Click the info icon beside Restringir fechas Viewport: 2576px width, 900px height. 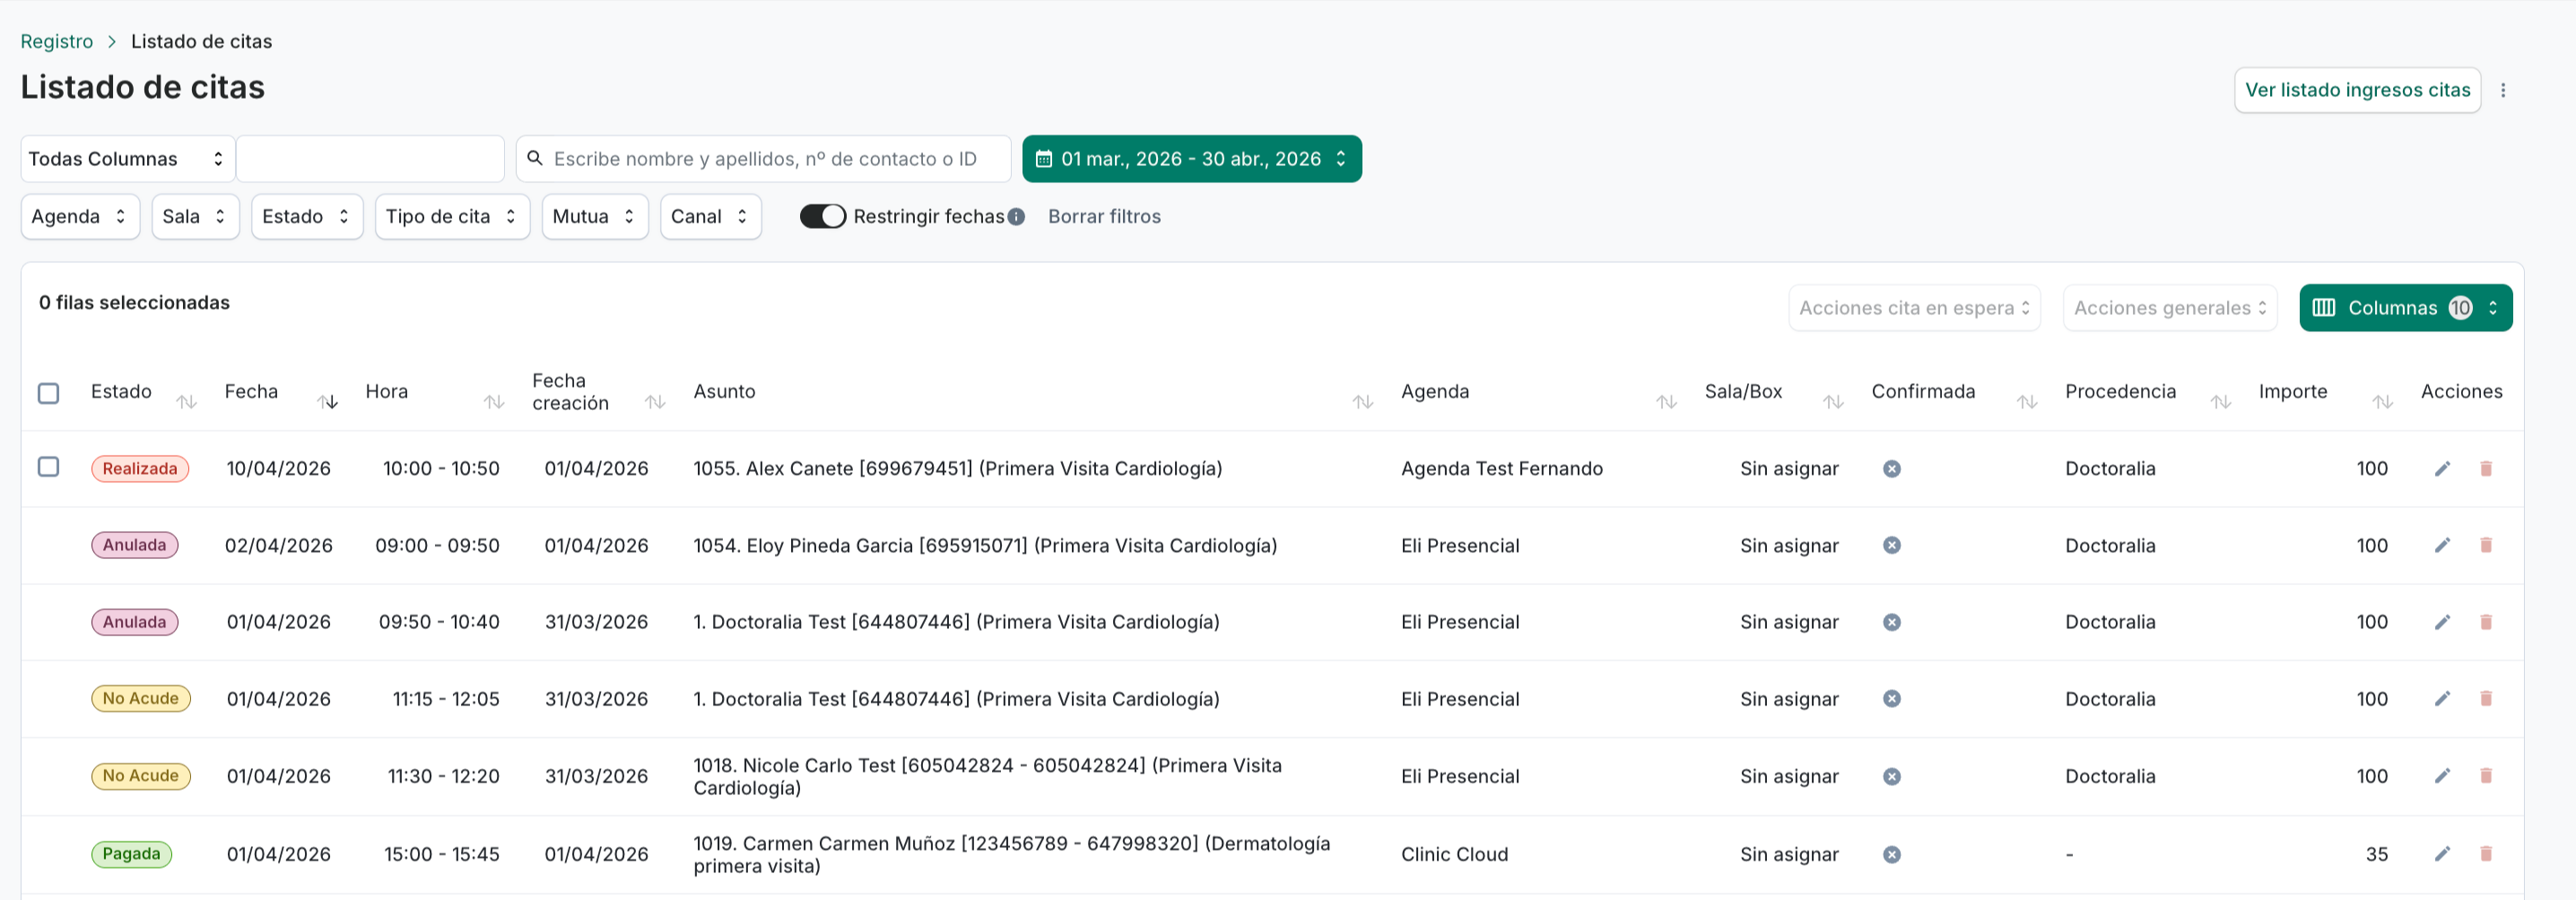pos(1016,217)
